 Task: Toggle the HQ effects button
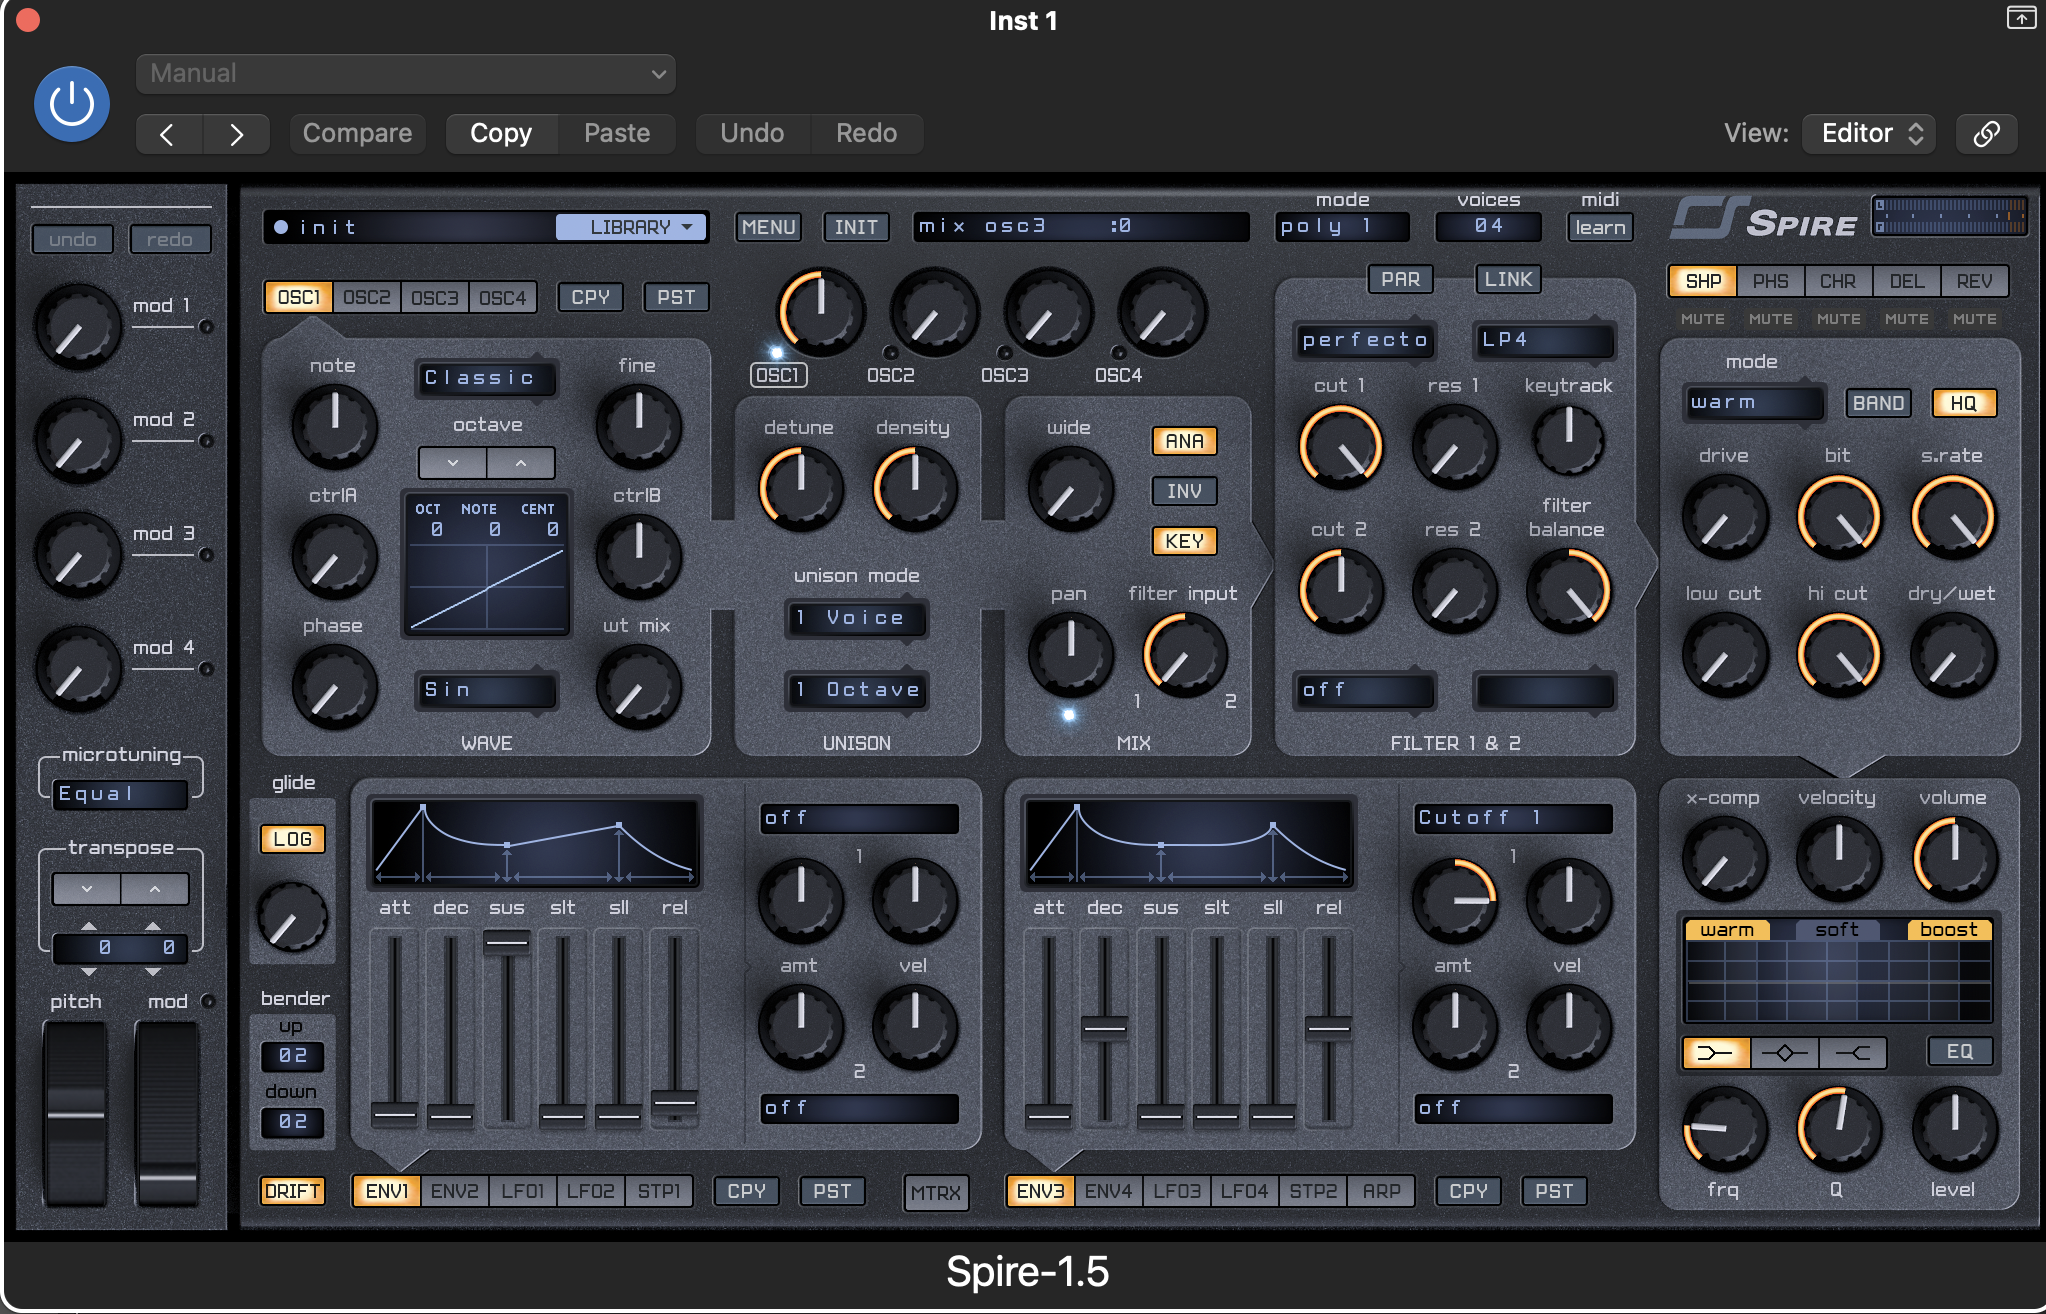coord(1963,403)
